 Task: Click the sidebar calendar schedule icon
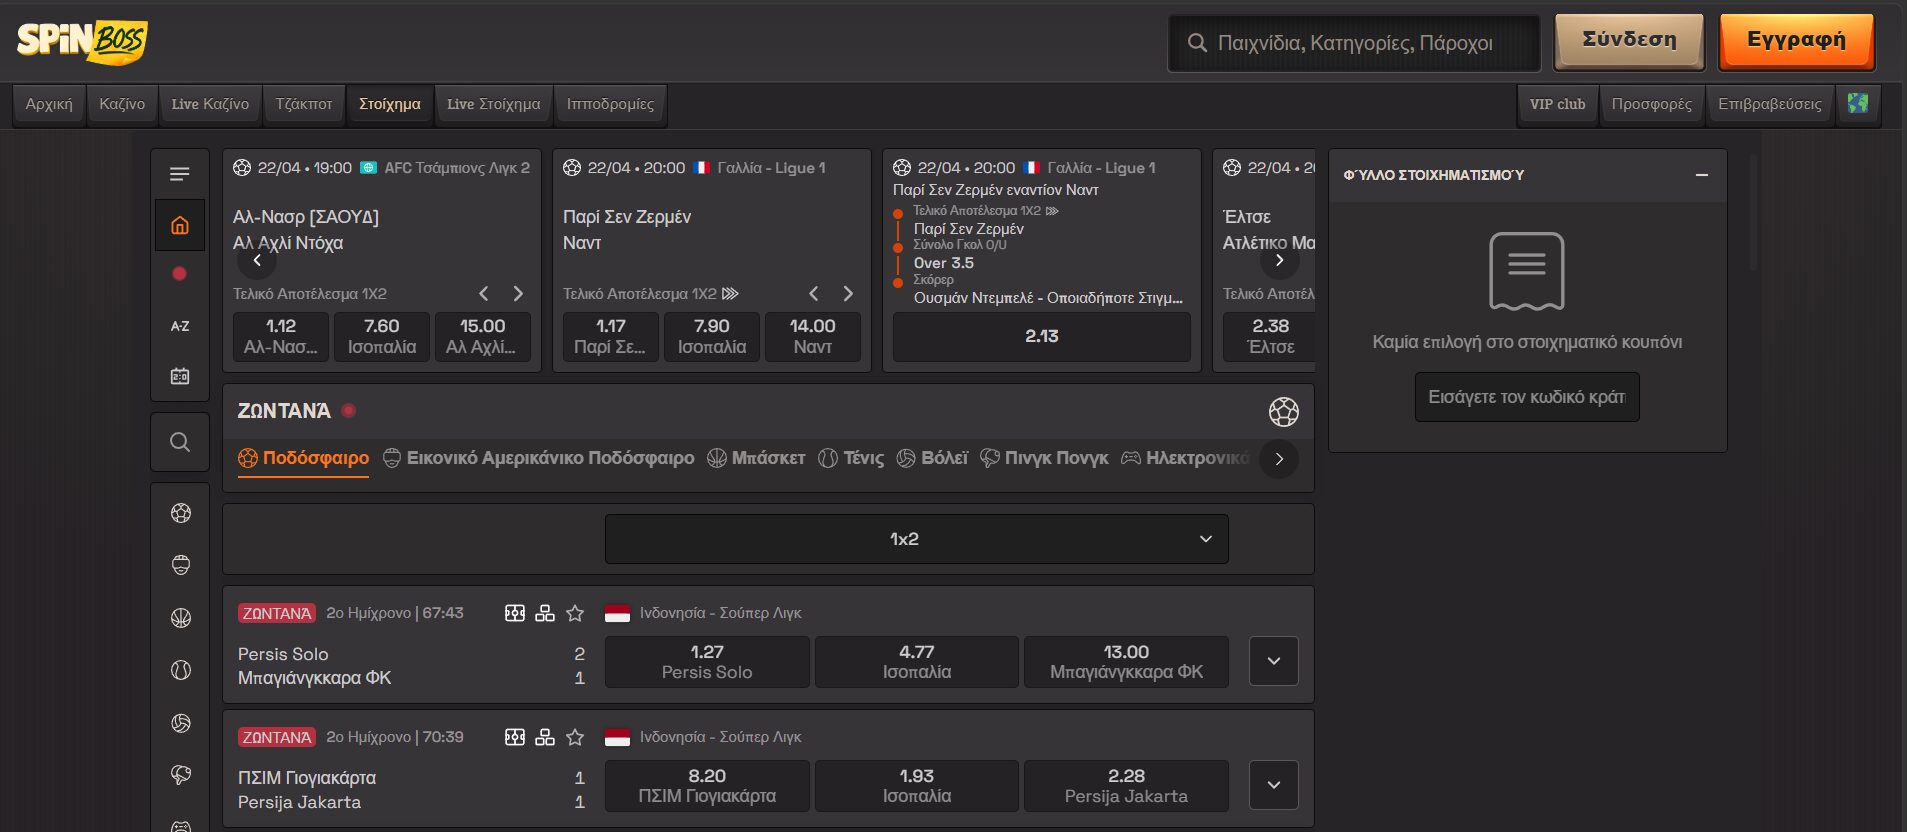180,376
